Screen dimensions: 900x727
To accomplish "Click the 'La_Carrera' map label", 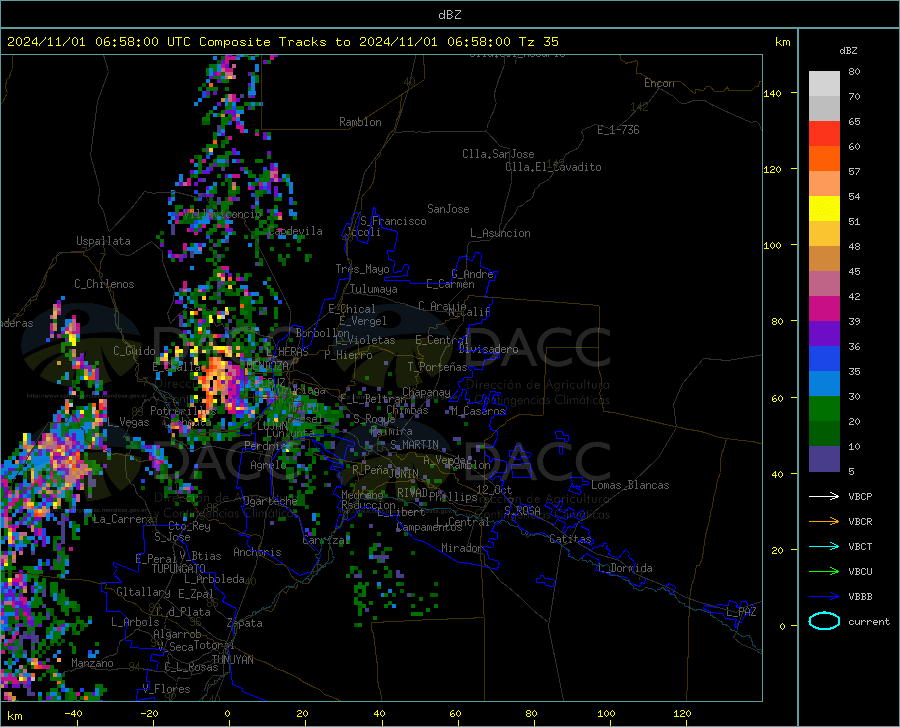I will point(123,519).
